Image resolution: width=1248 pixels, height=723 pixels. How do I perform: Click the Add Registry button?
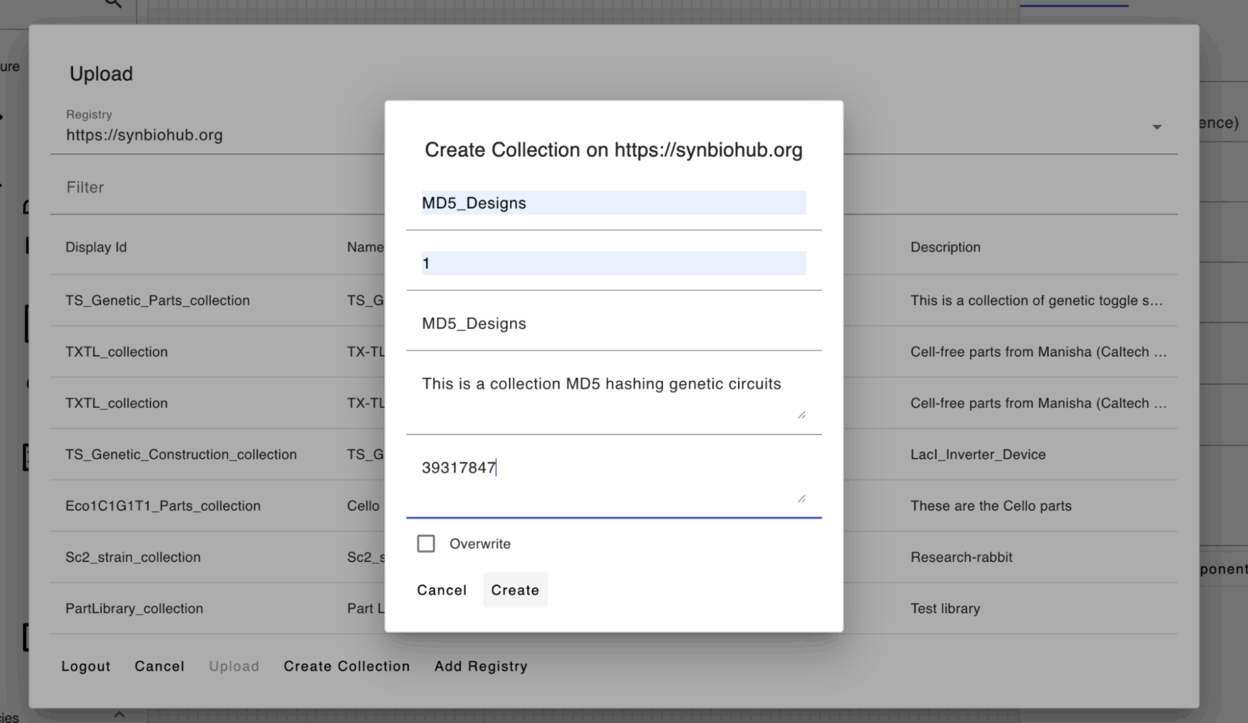point(481,666)
